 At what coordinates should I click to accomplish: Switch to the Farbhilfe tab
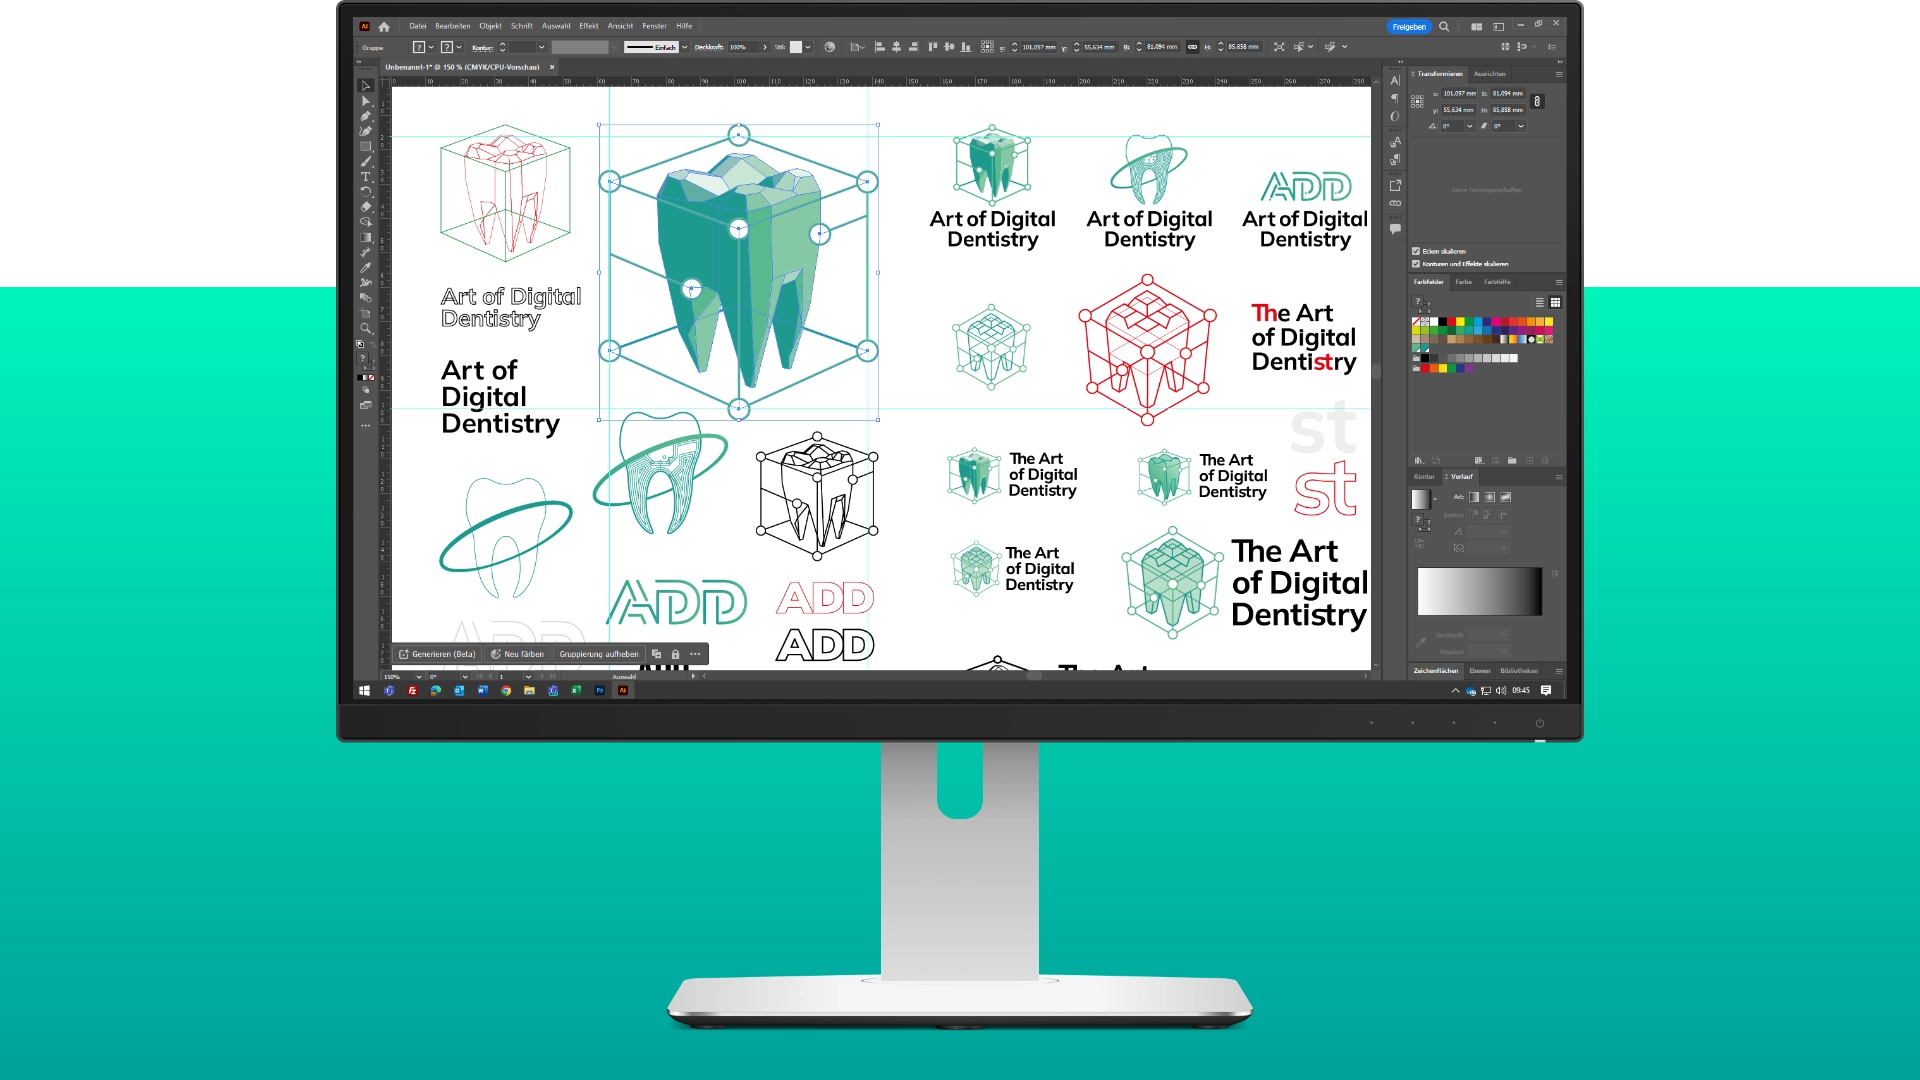coord(1497,282)
